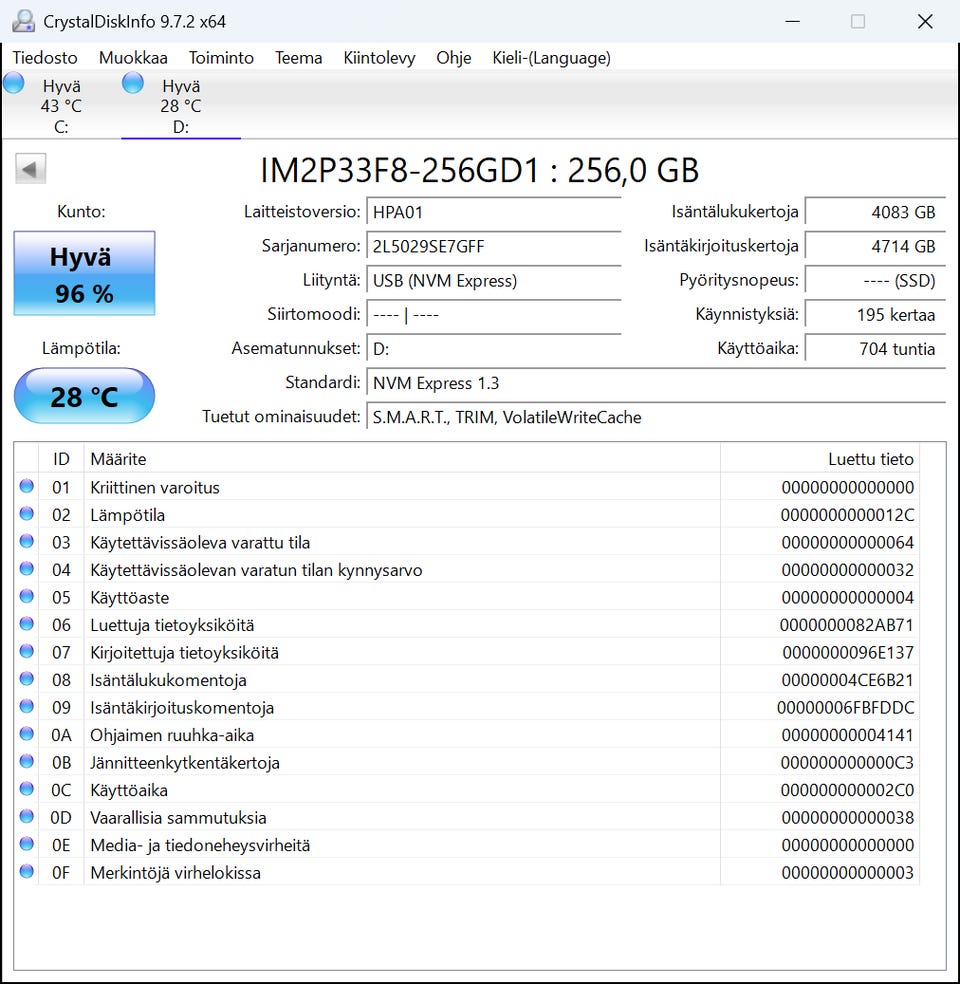Viewport: 960px width, 984px height.
Task: Click the CrystalDiskInfo app icon in title bar
Action: point(22,21)
